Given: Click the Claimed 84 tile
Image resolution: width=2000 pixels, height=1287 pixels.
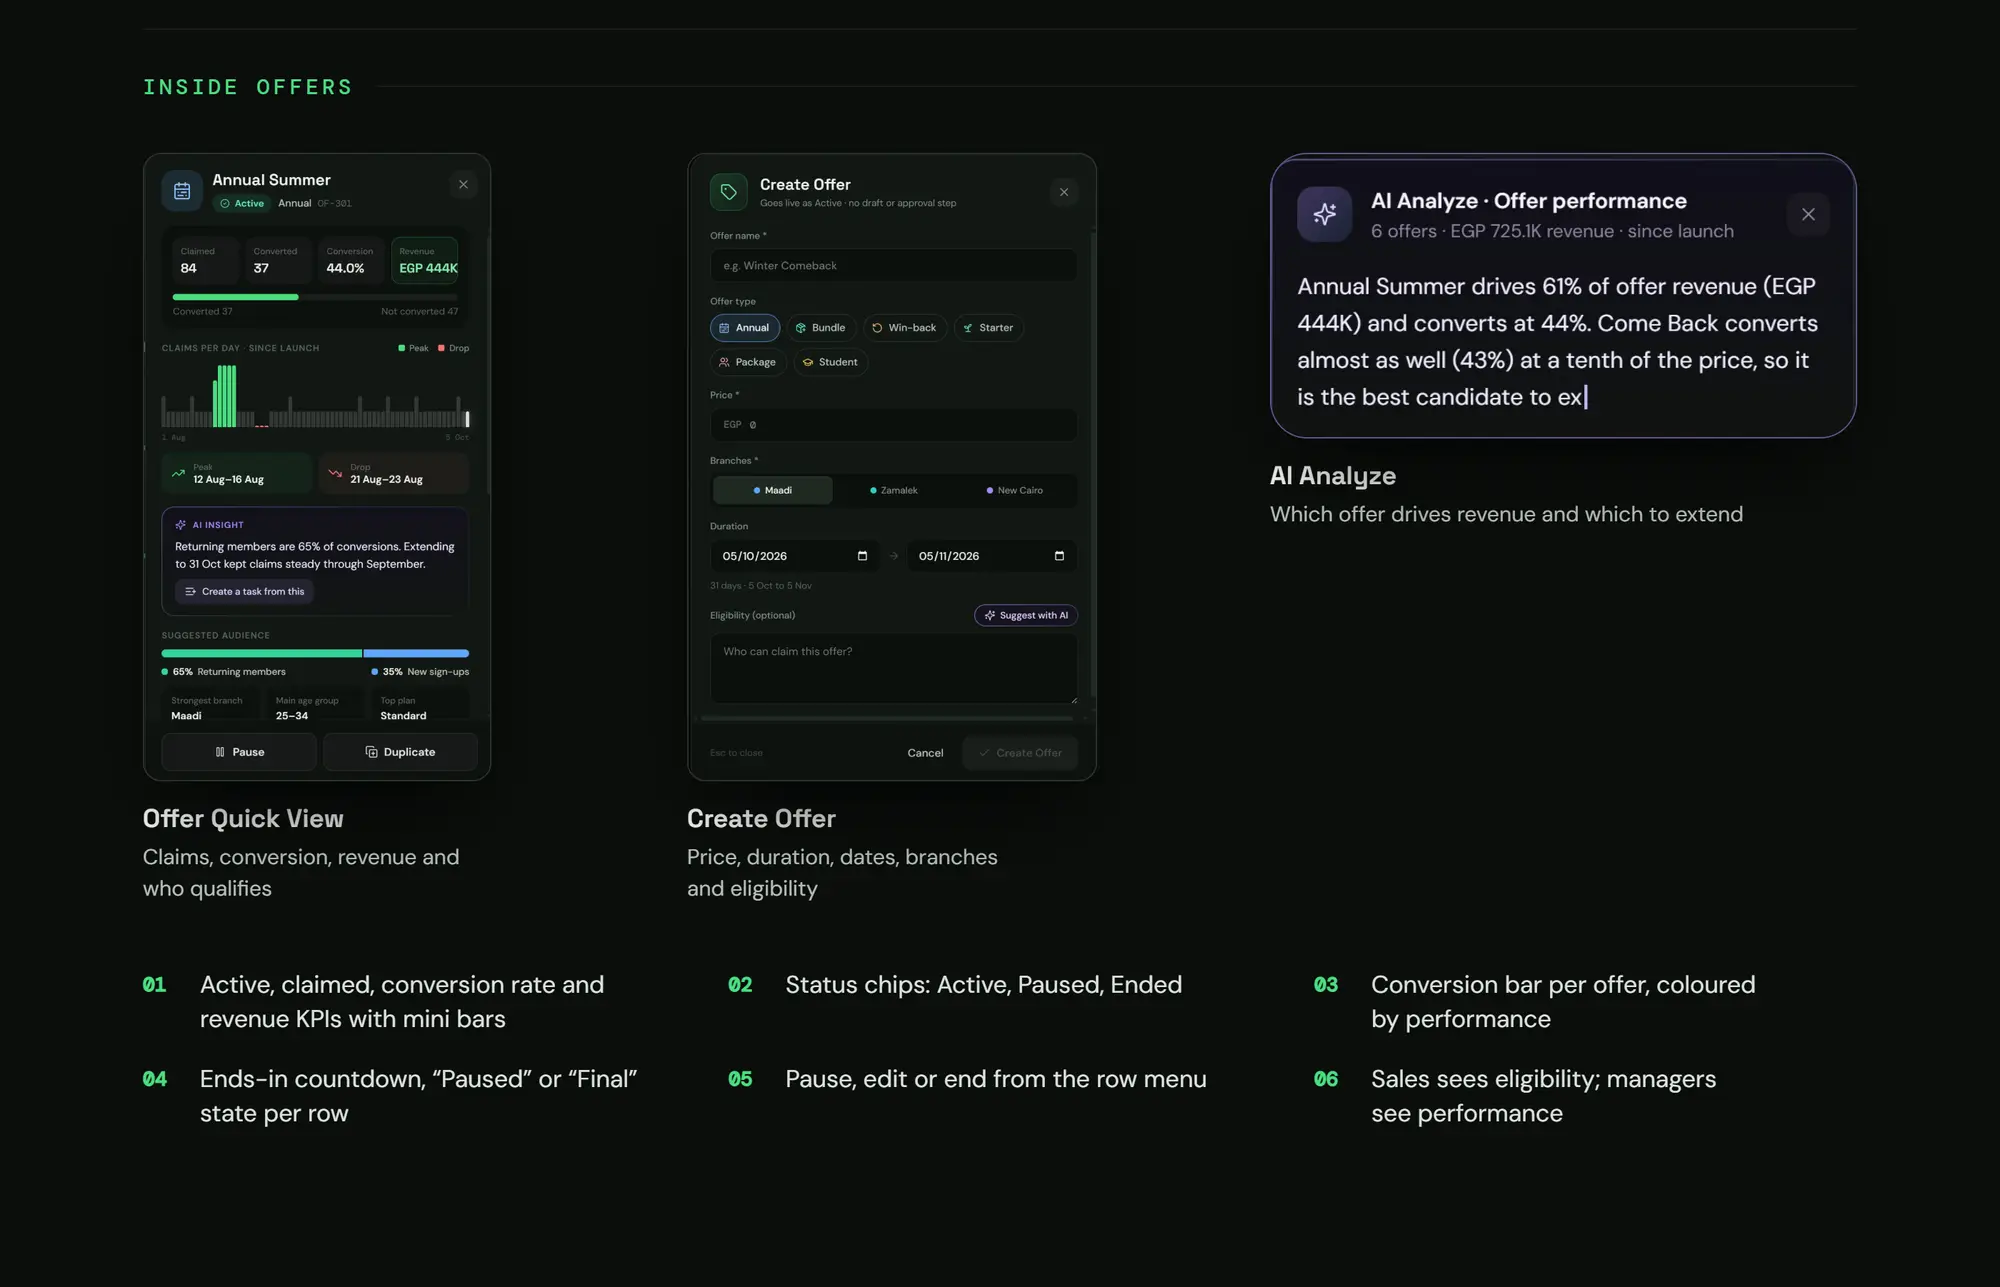Looking at the screenshot, I should (205, 260).
